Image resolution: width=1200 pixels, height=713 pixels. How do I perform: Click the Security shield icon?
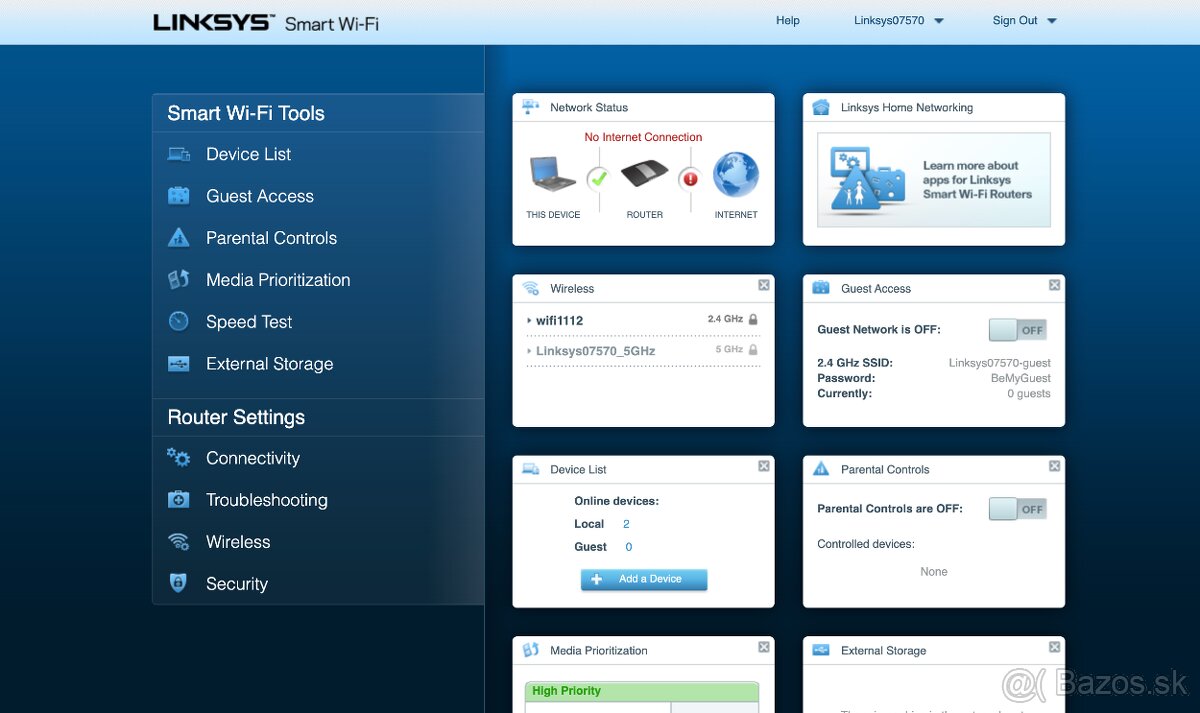tap(179, 584)
